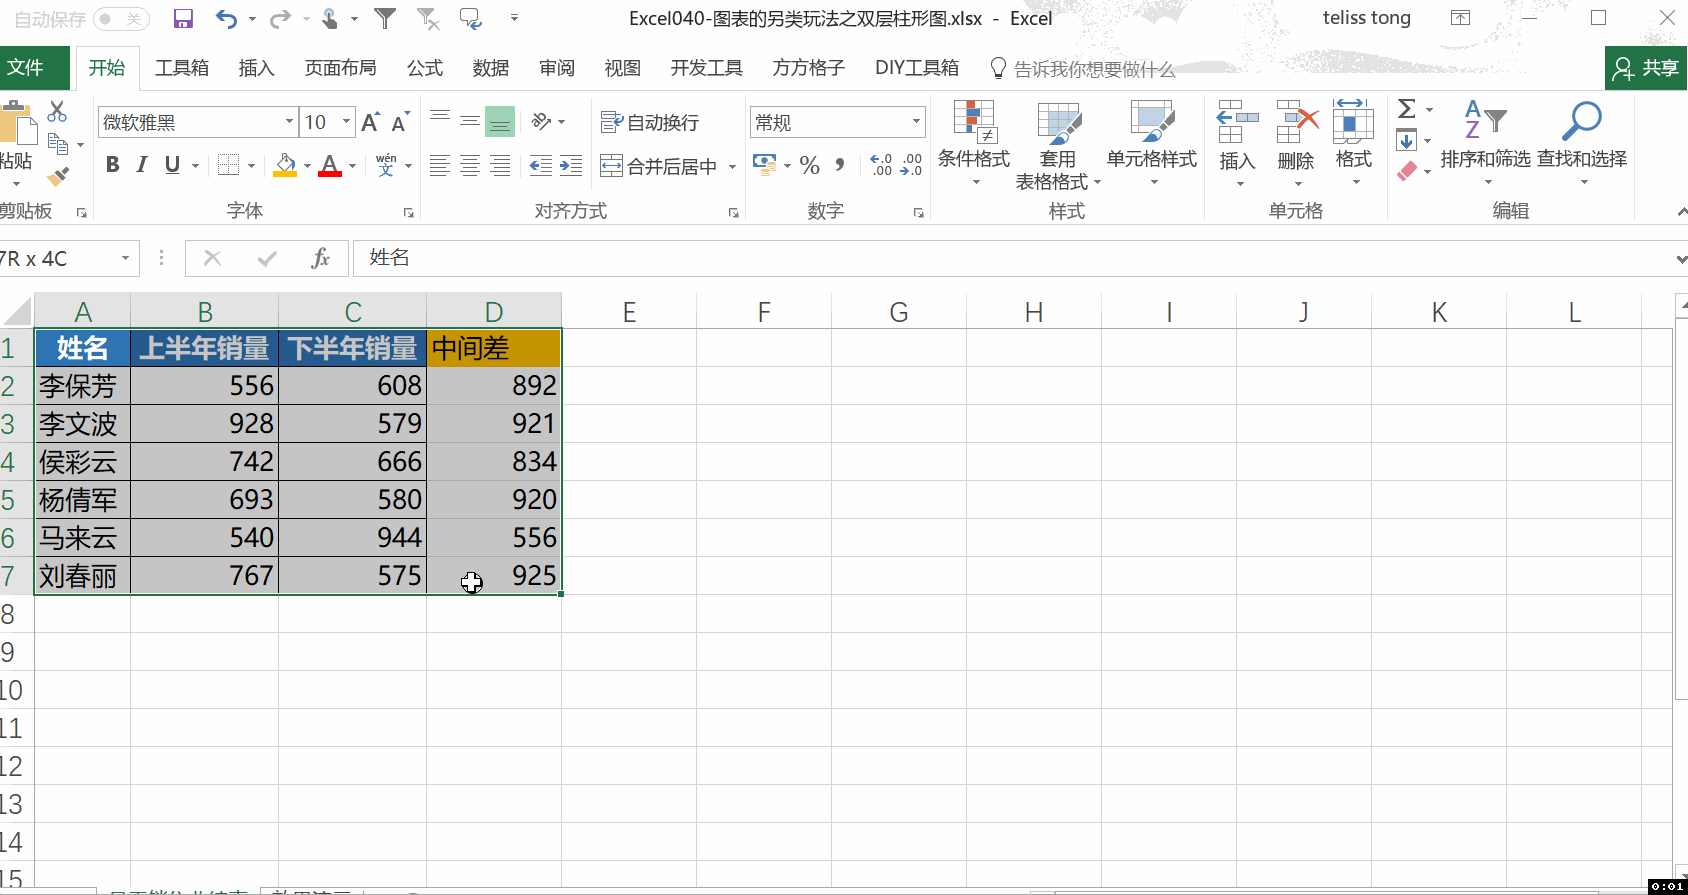Image resolution: width=1688 pixels, height=895 pixels.
Task: Click the cut scissors icon
Action: click(x=57, y=111)
